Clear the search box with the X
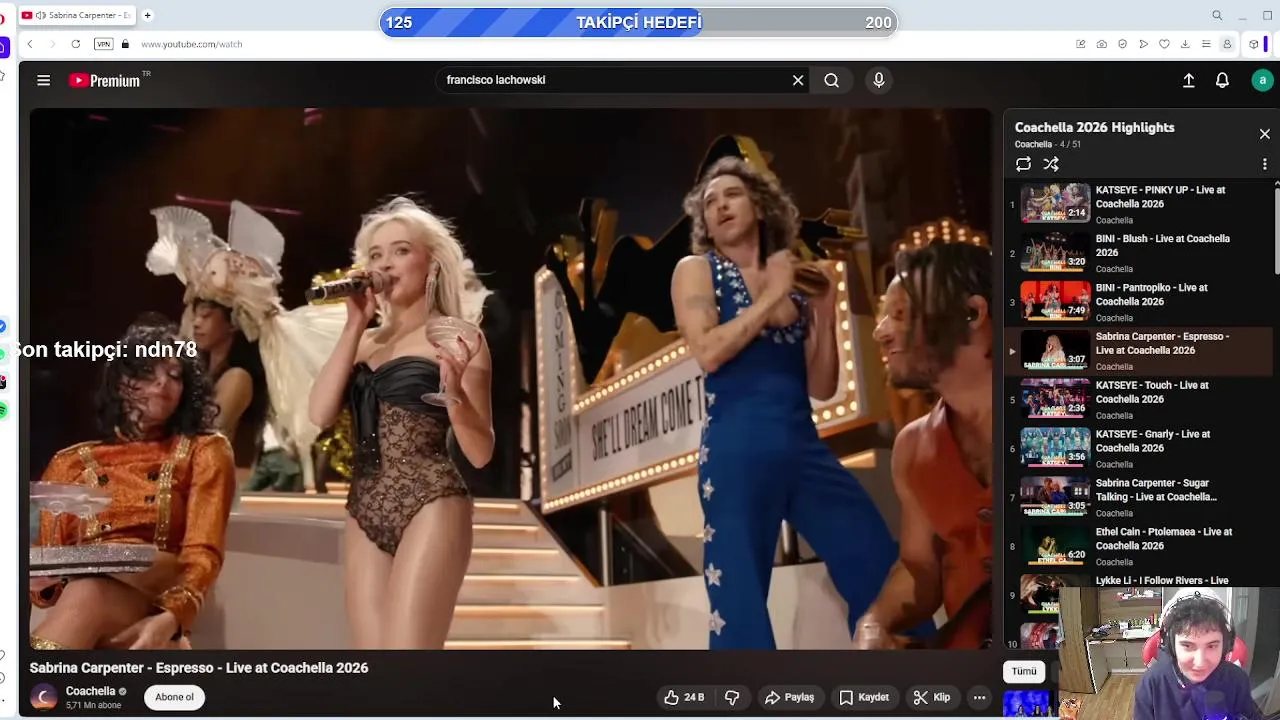Viewport: 1280px width, 720px height. (x=798, y=80)
